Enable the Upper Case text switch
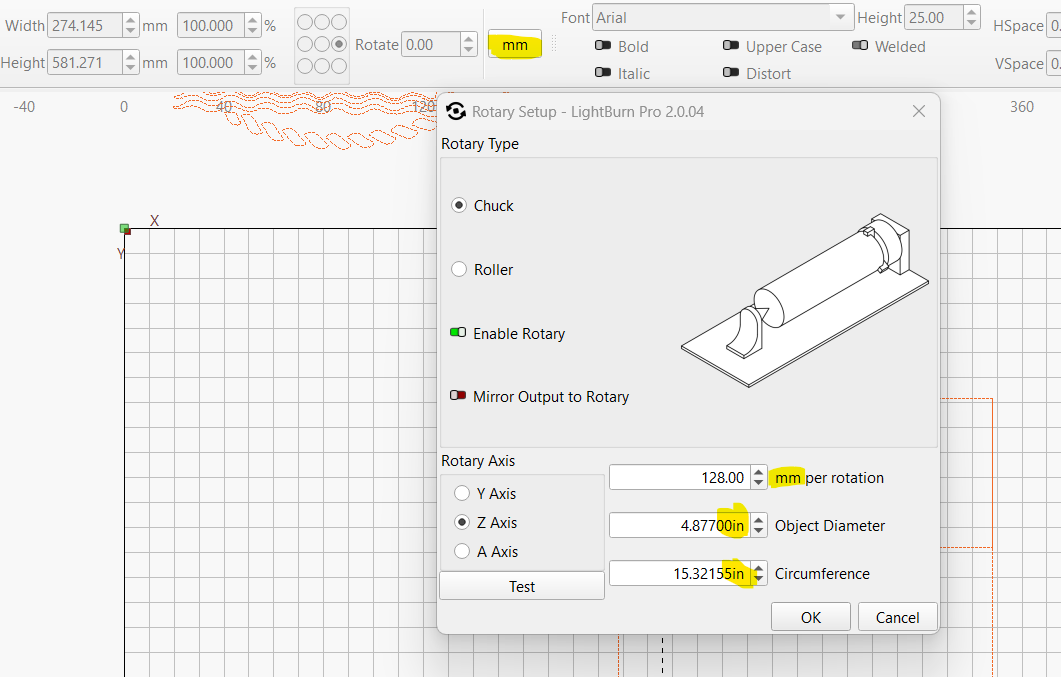 click(731, 46)
